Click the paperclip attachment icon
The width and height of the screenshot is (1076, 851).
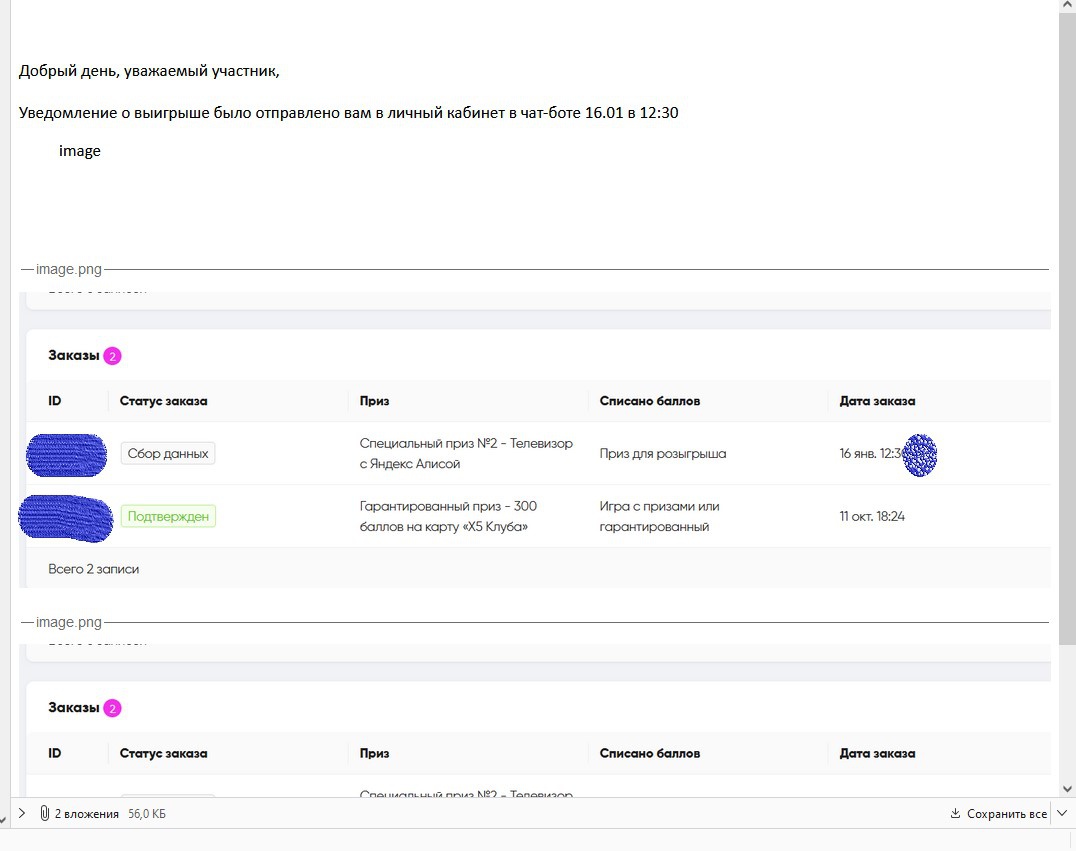(44, 814)
